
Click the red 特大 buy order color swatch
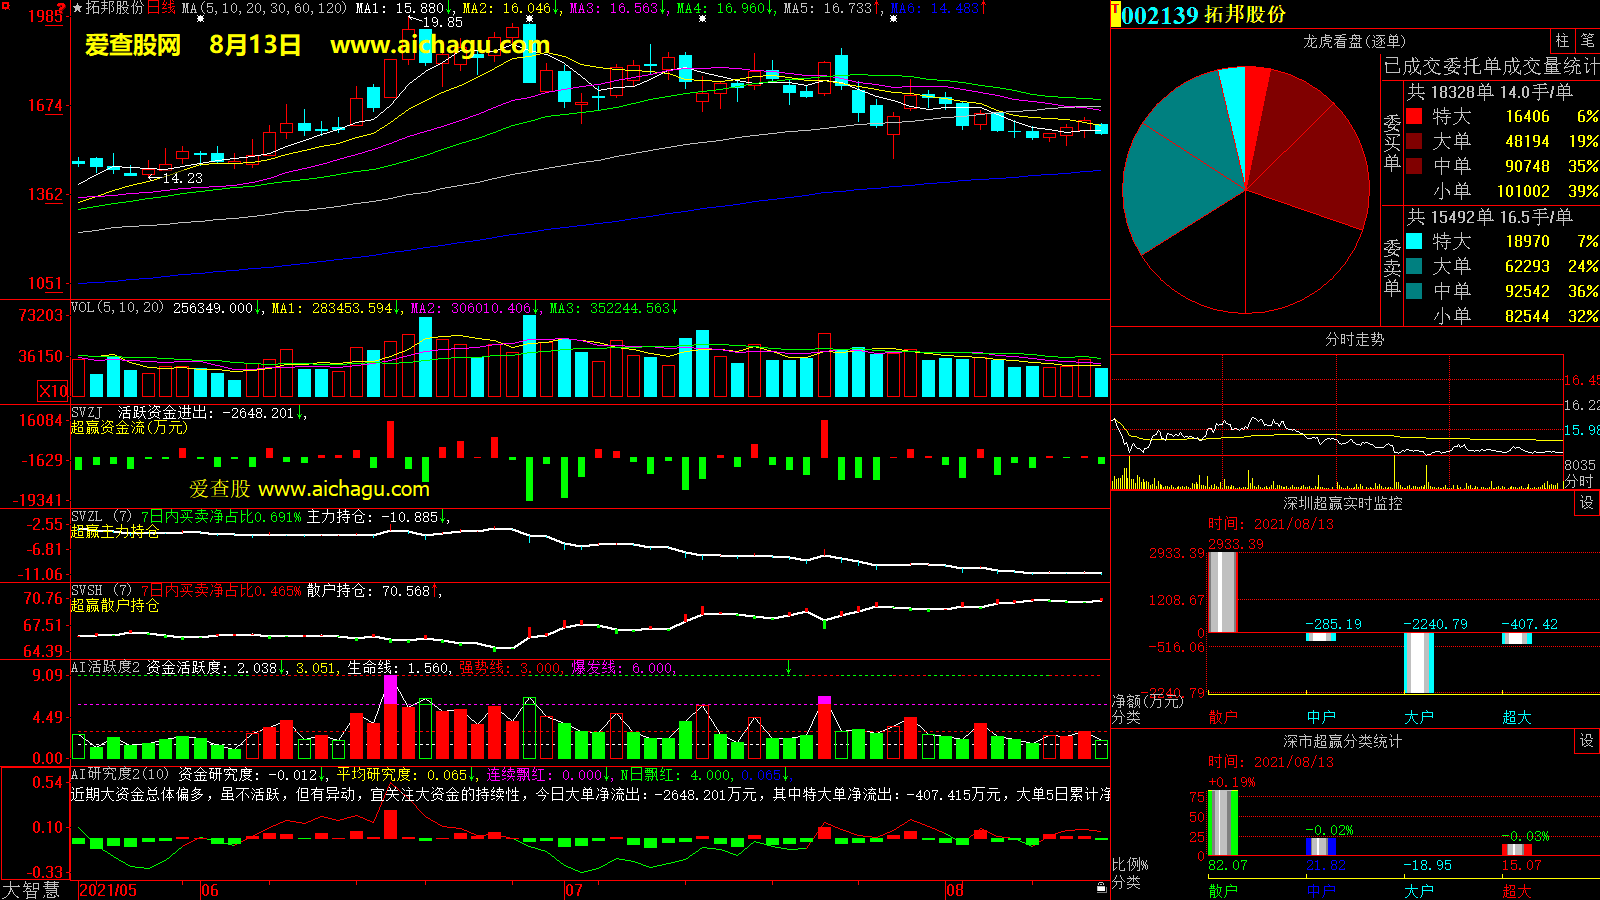(1414, 116)
